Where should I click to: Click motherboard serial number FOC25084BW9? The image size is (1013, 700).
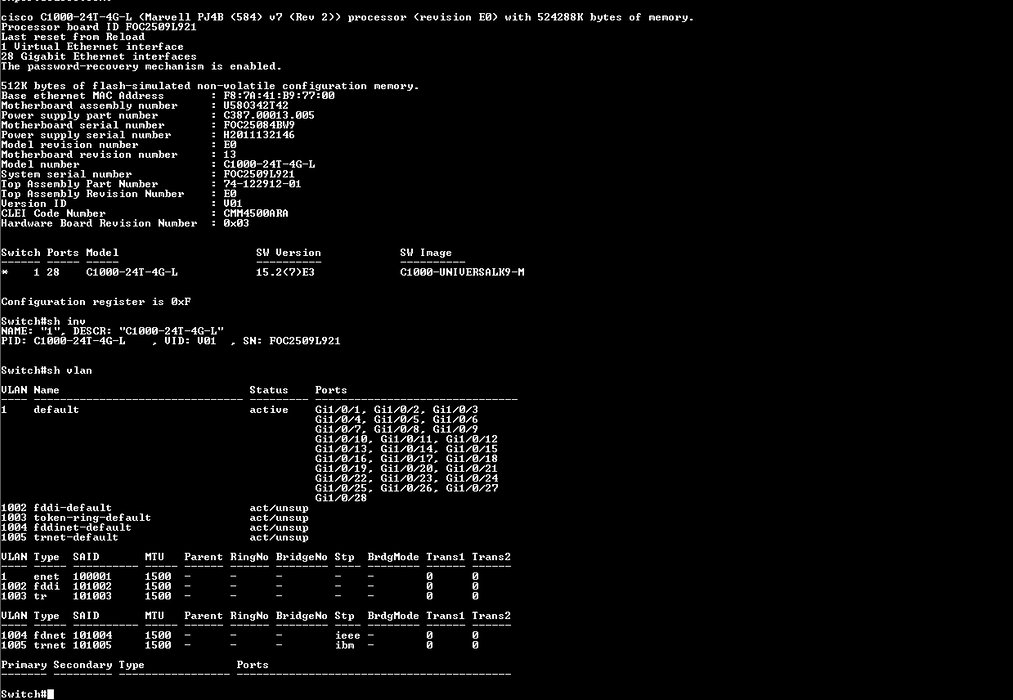(x=259, y=125)
